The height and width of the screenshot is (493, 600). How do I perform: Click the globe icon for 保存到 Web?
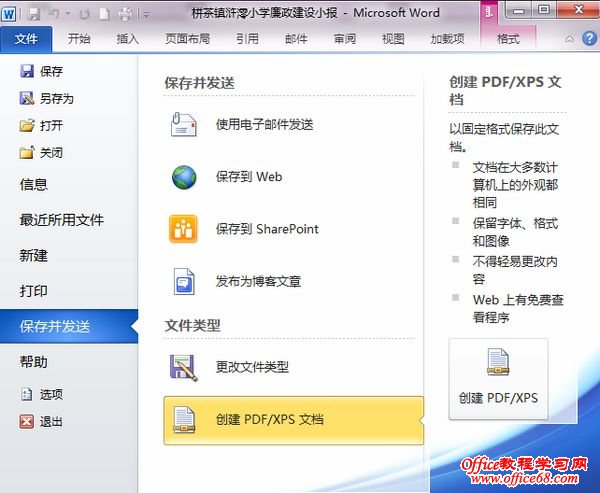(184, 177)
